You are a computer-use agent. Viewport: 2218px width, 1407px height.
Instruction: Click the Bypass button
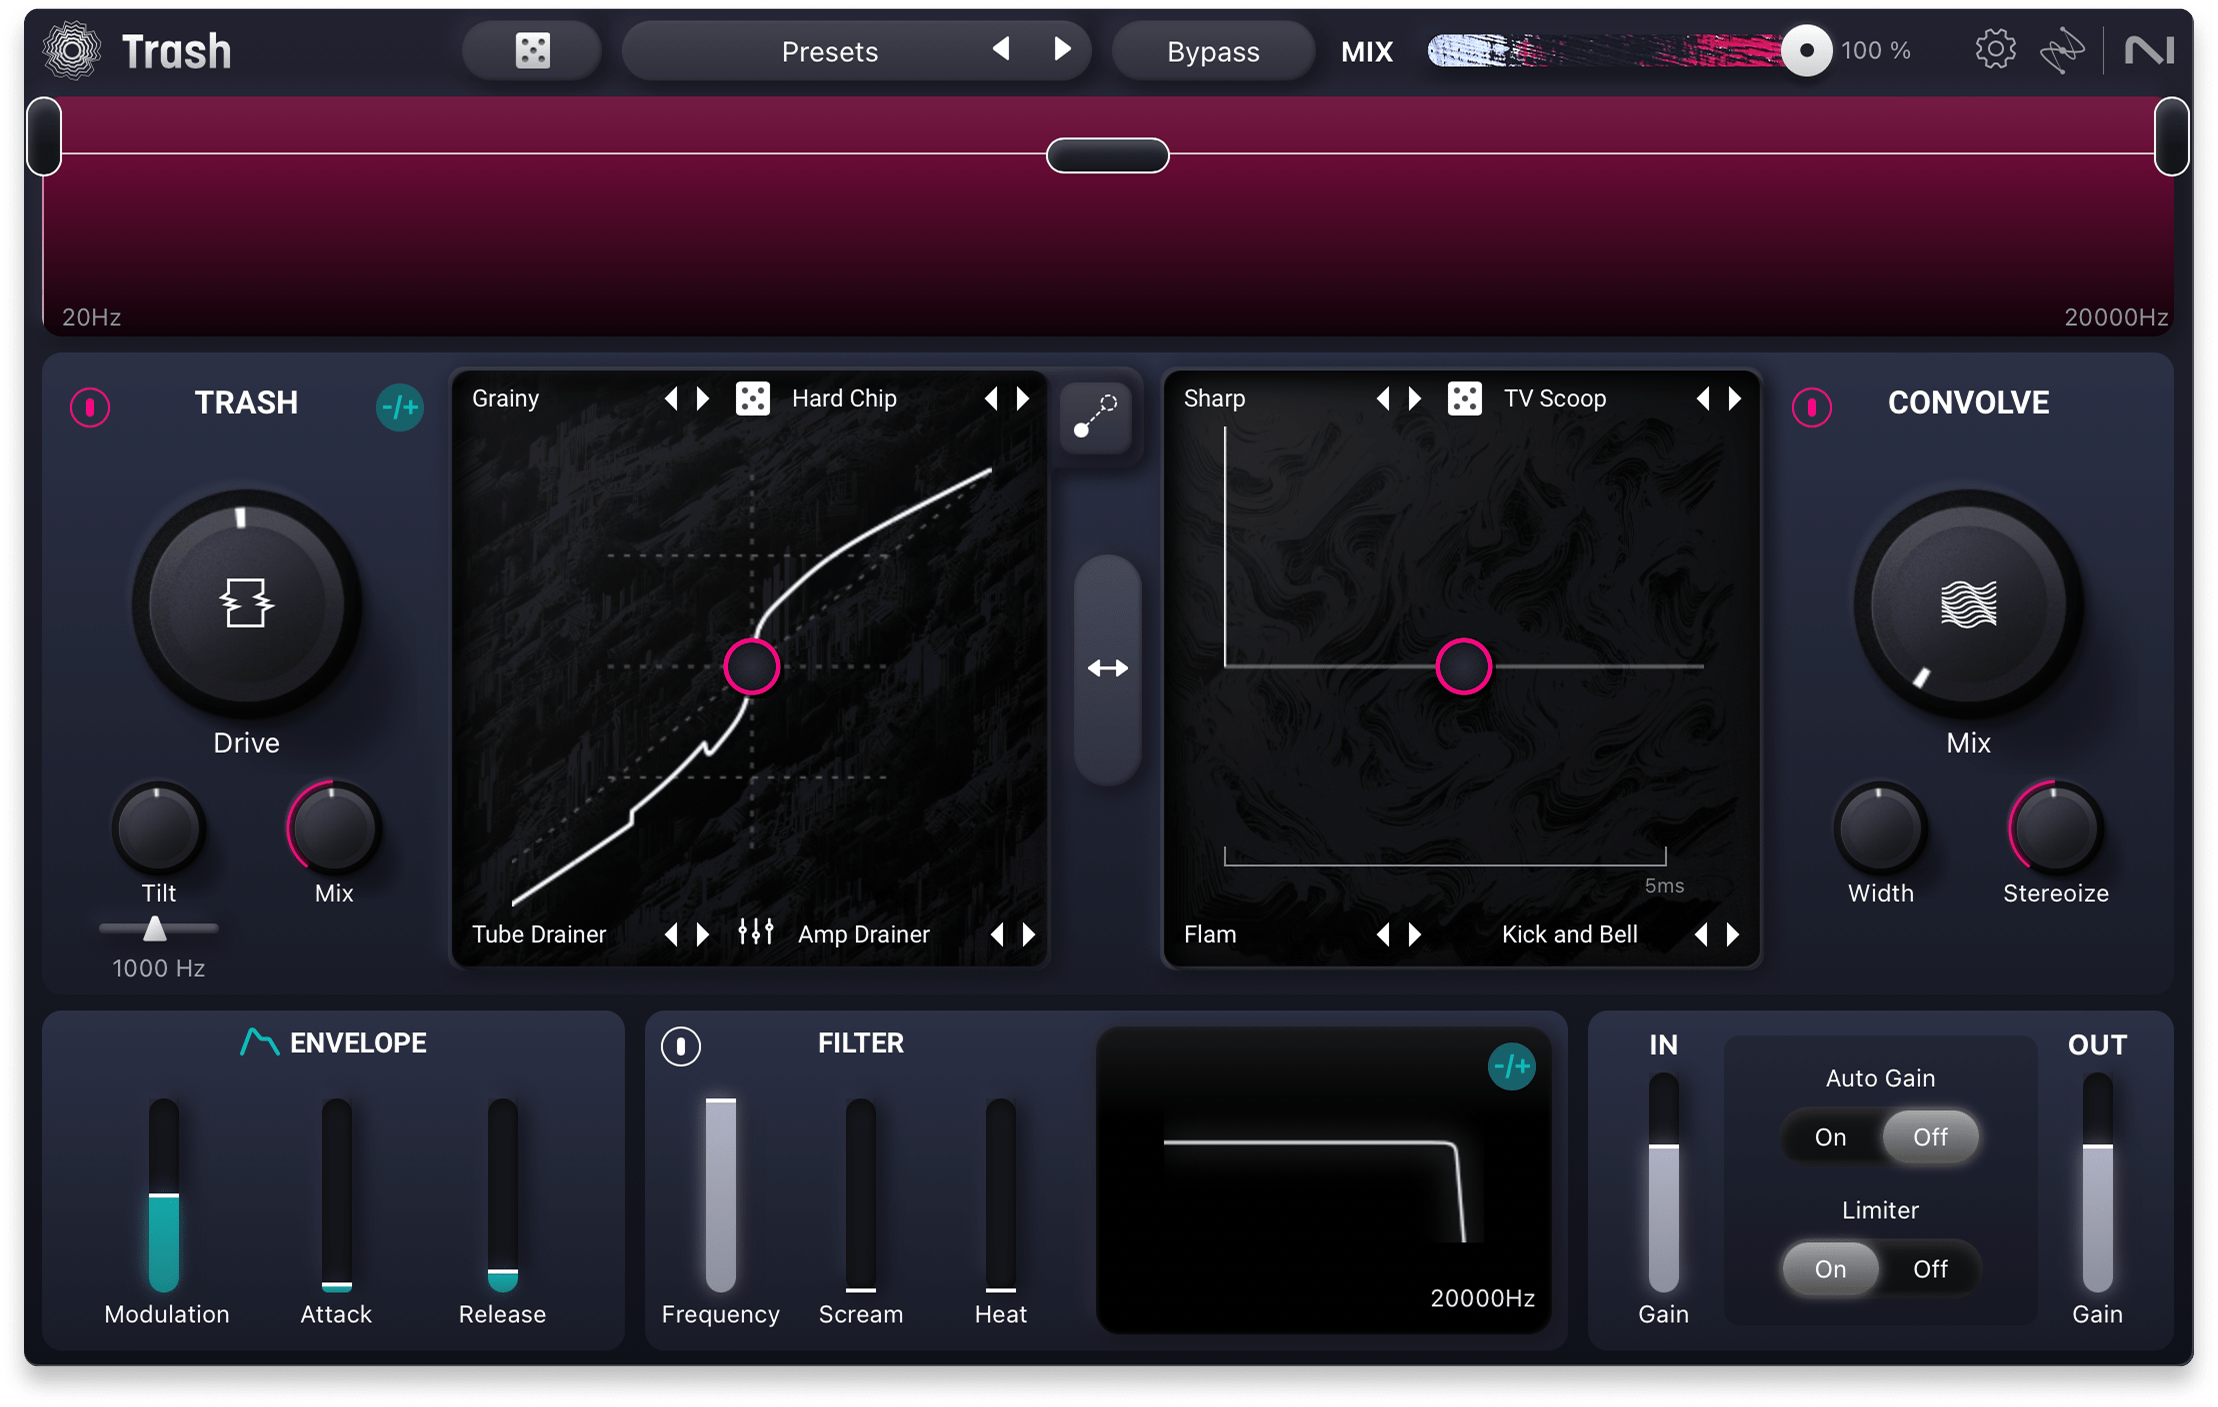[x=1212, y=51]
